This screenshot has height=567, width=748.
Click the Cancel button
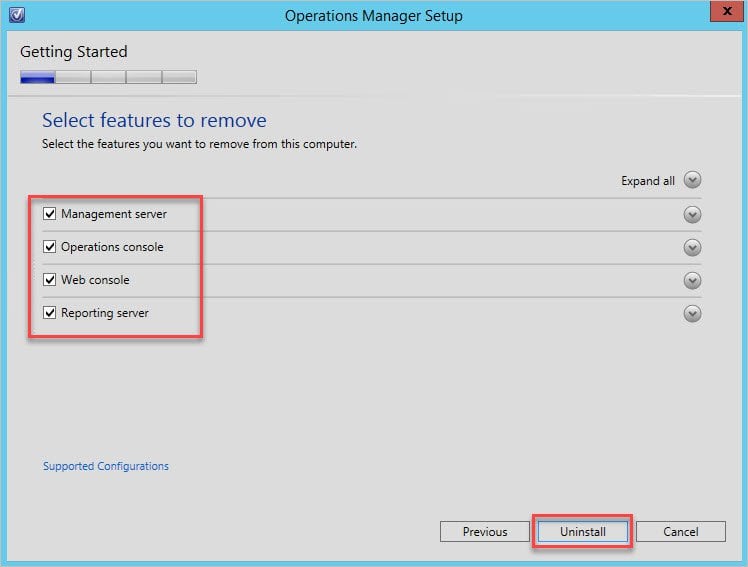click(x=681, y=531)
